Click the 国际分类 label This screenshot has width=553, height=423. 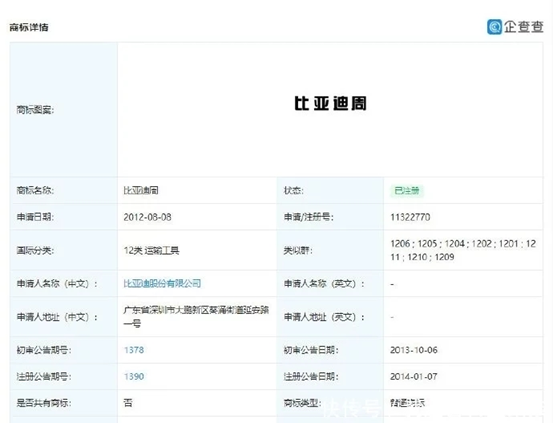click(x=35, y=250)
